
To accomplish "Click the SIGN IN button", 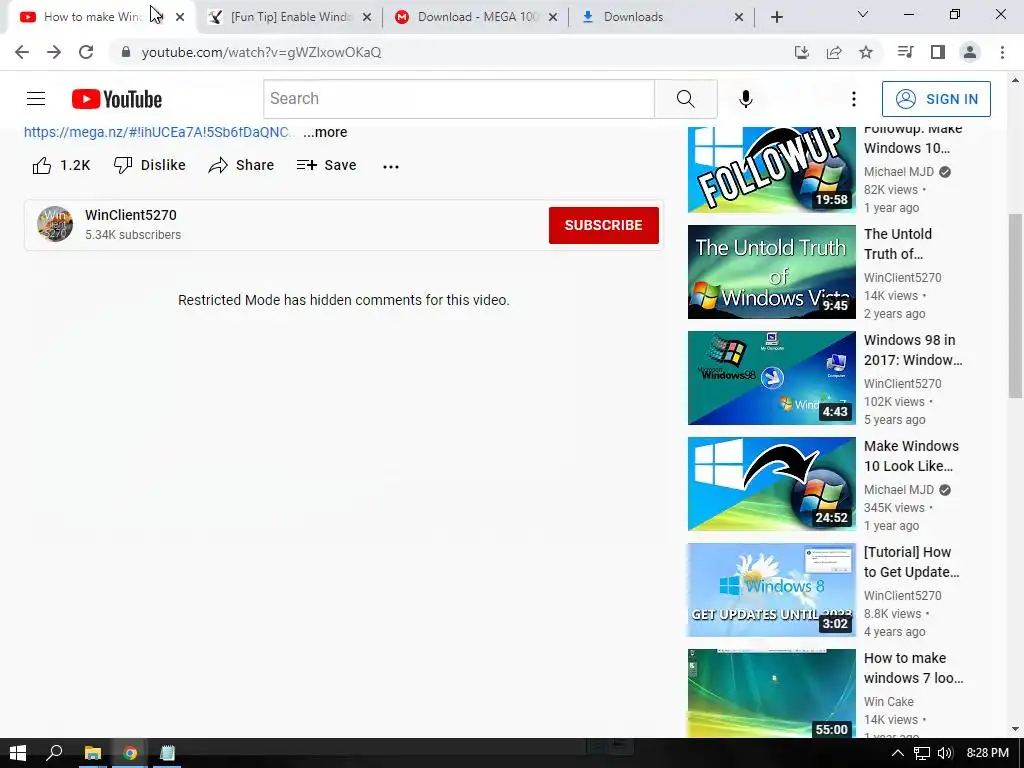I will coord(936,99).
